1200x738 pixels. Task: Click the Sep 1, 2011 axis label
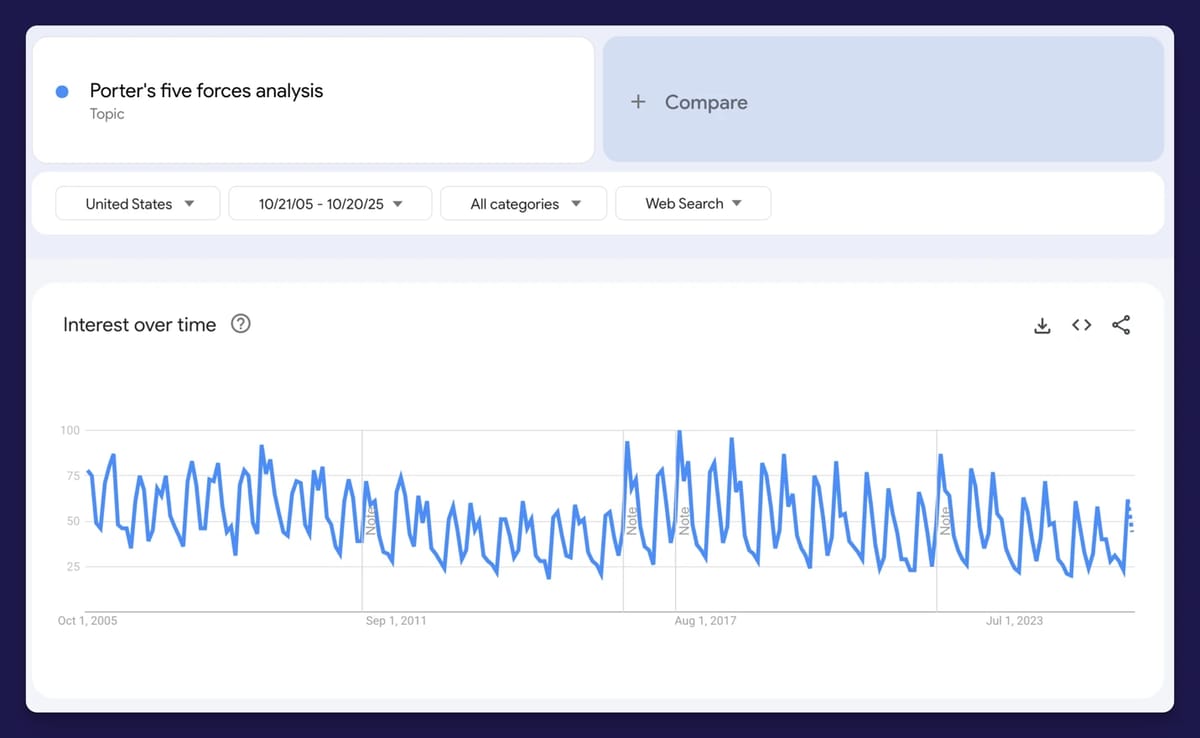pyautogui.click(x=396, y=621)
